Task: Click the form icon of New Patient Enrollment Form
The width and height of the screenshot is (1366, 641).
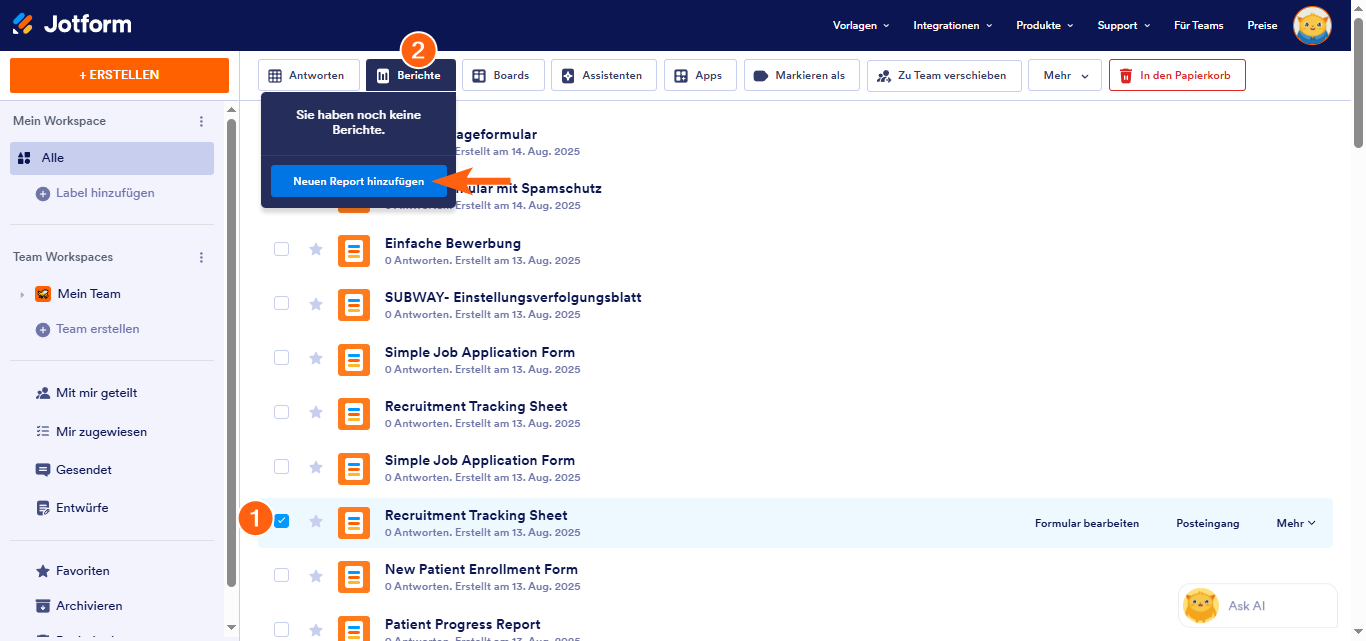Action: (354, 577)
